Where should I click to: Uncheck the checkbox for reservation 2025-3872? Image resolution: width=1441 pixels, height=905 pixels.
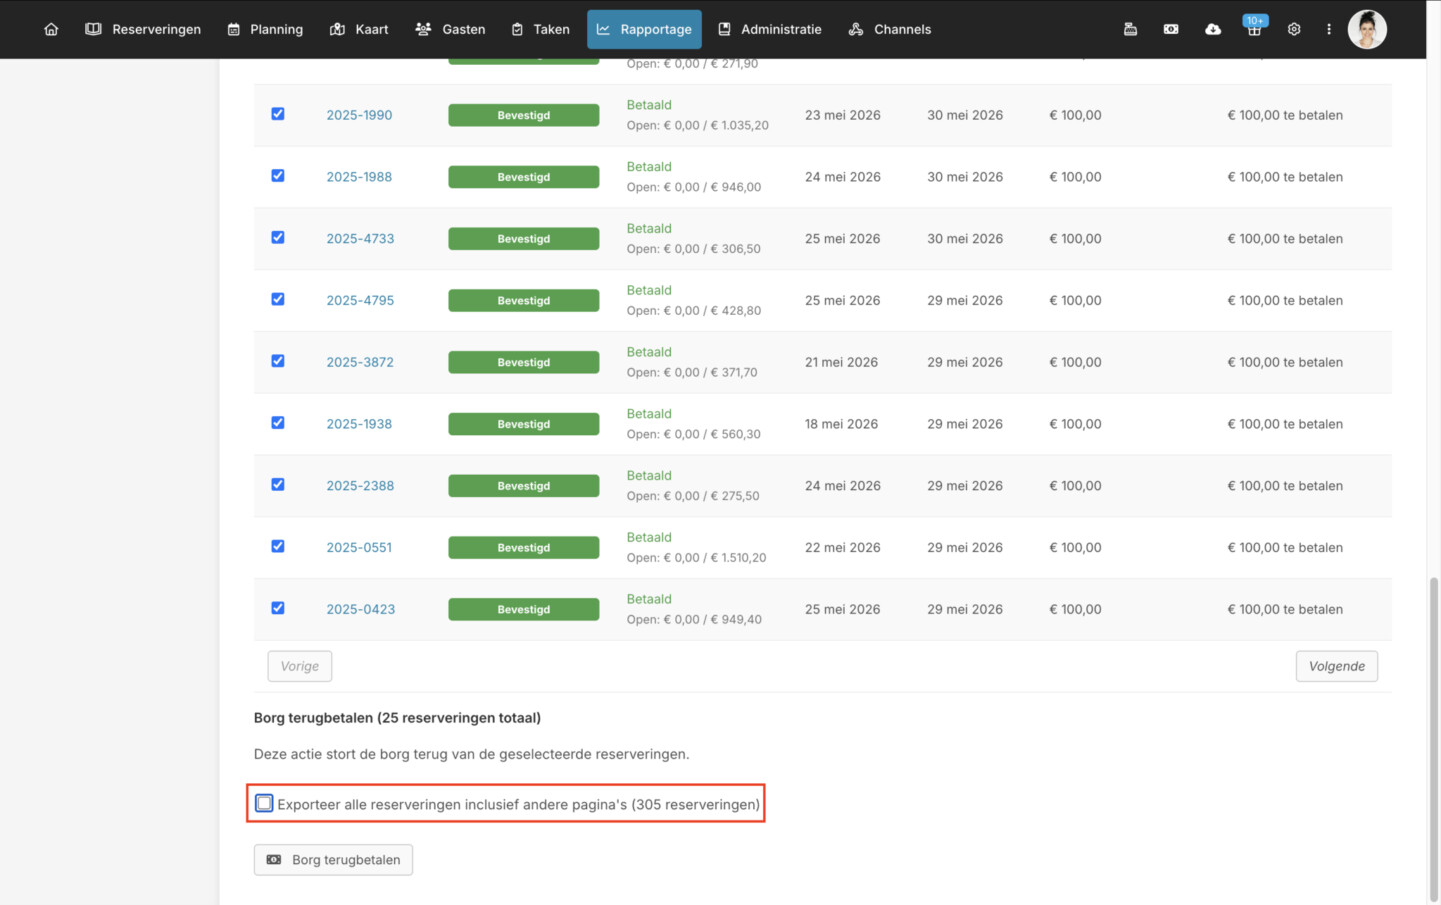coord(278,361)
